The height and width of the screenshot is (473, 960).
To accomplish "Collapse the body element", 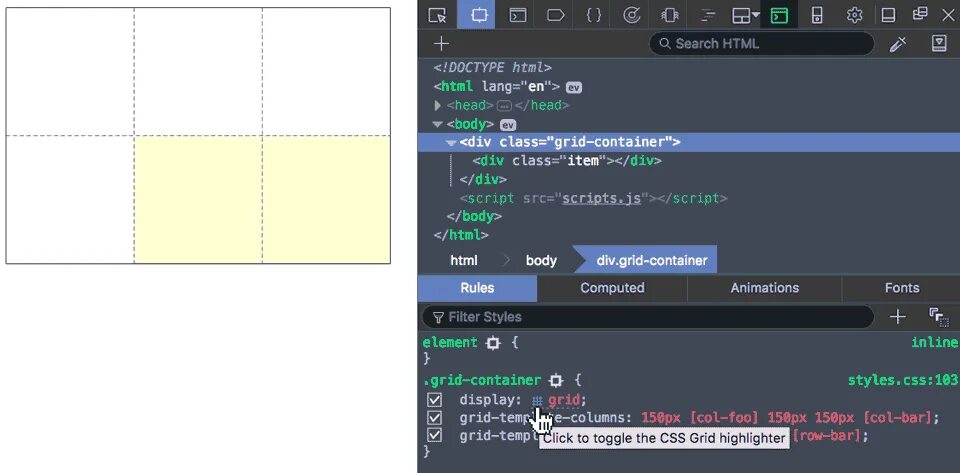I will [437, 124].
